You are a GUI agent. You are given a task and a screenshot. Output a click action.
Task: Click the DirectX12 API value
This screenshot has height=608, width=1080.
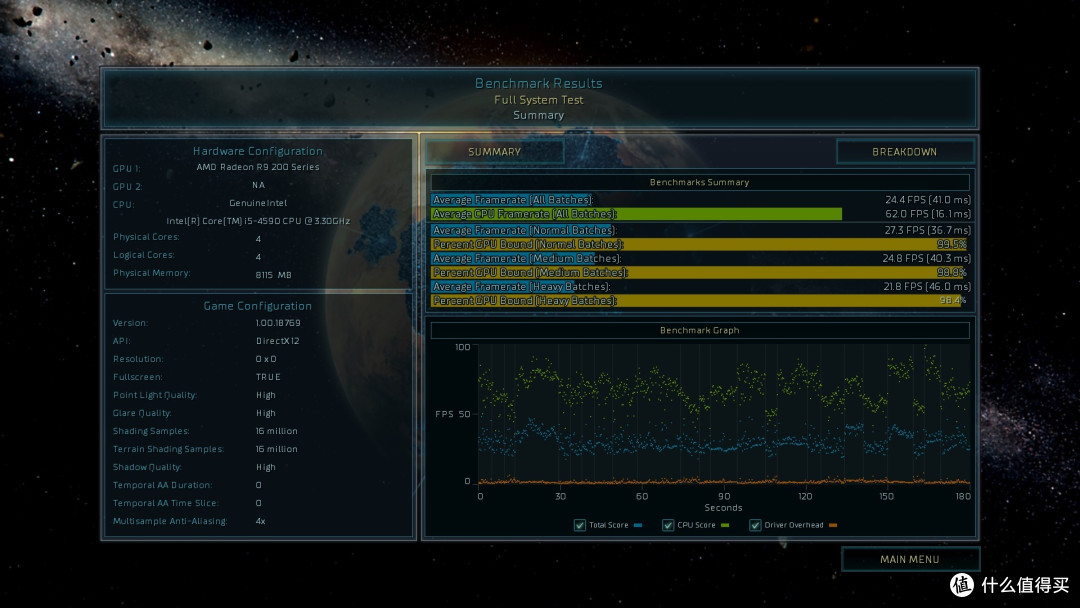278,341
